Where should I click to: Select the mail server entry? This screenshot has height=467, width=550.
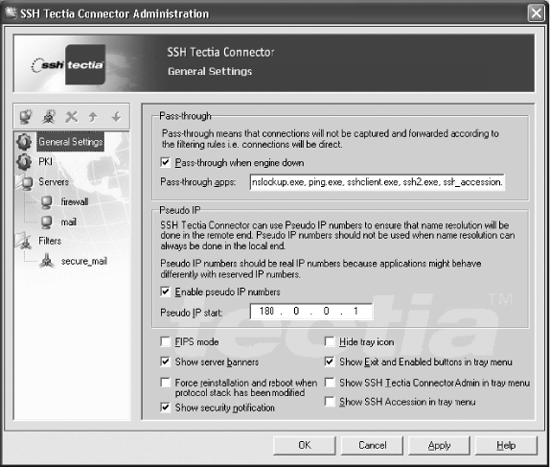tap(68, 222)
